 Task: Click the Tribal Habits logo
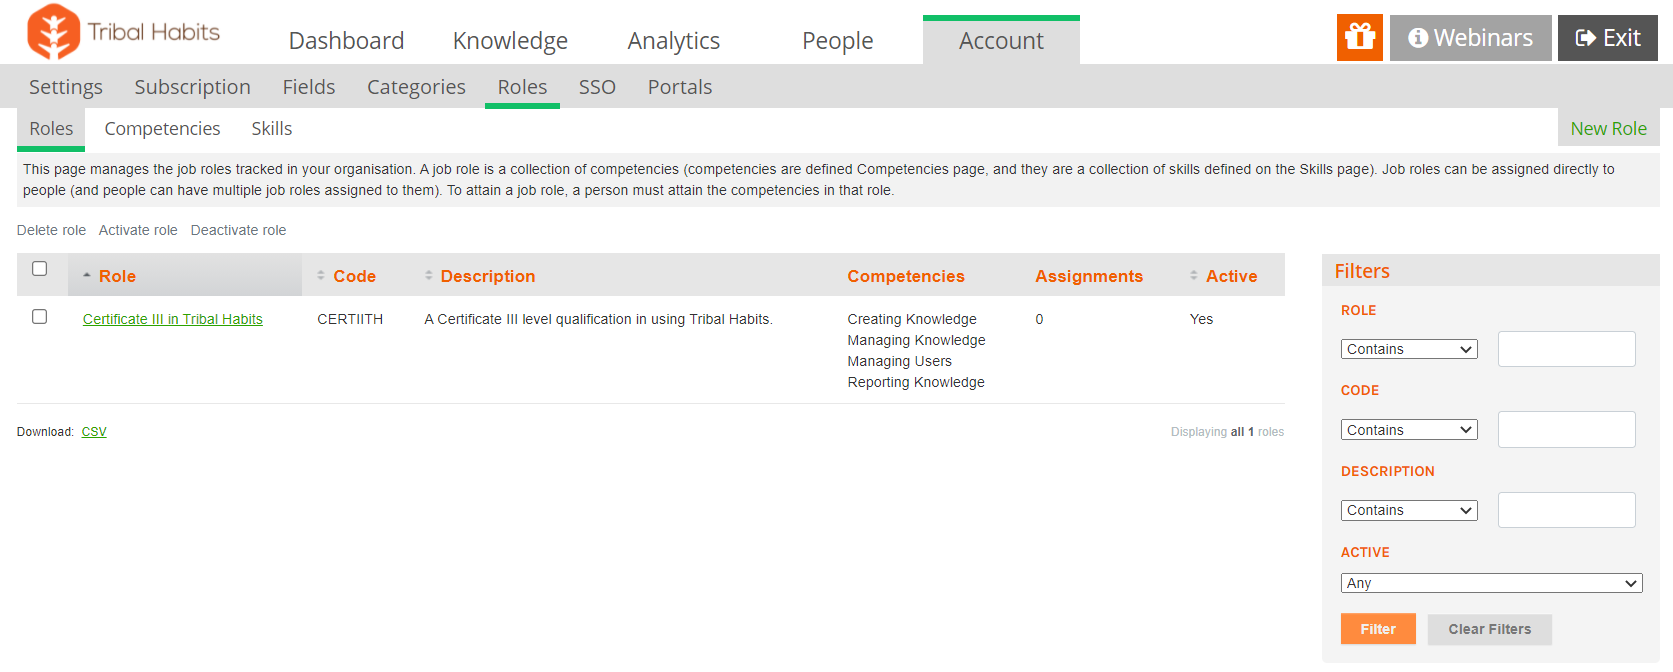tap(124, 32)
